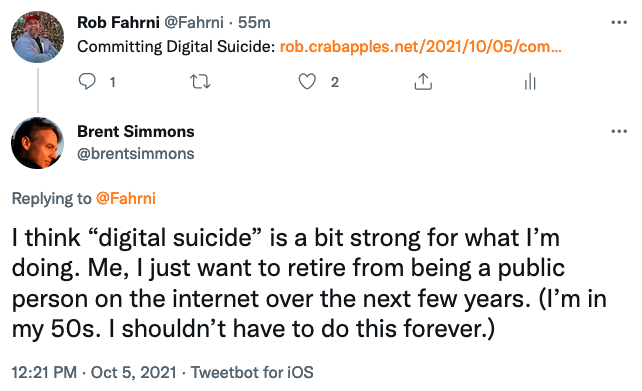
Task: Retweet Rob Fahrni's tweet
Action: [x=201, y=82]
